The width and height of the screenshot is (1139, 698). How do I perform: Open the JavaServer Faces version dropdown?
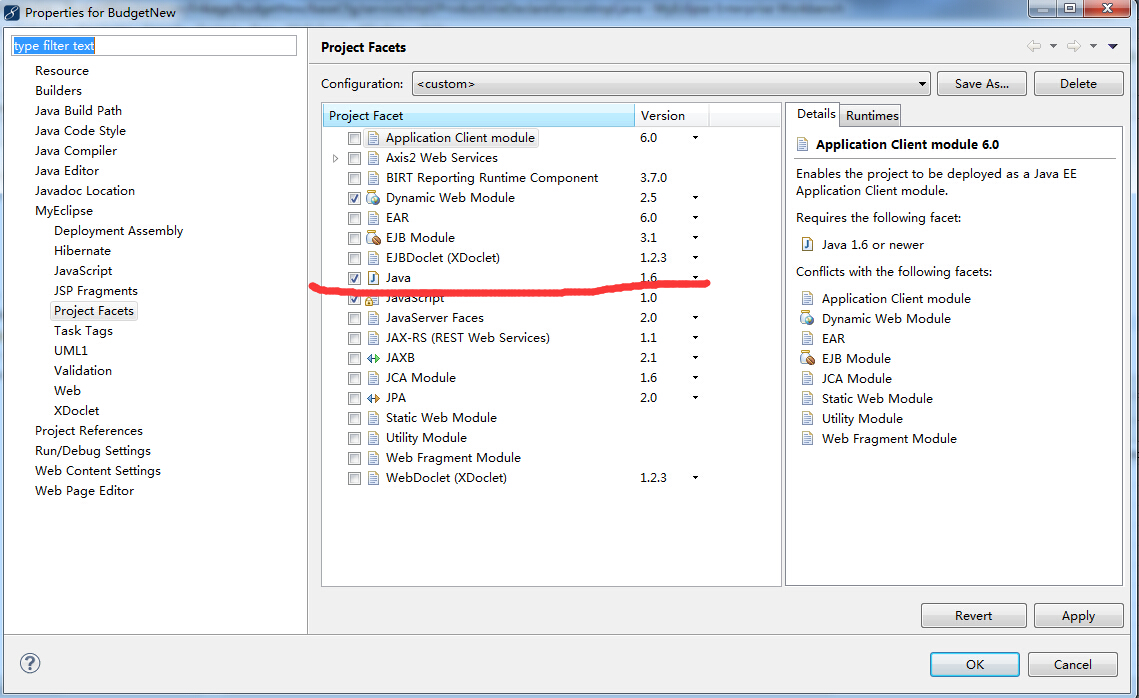[695, 317]
